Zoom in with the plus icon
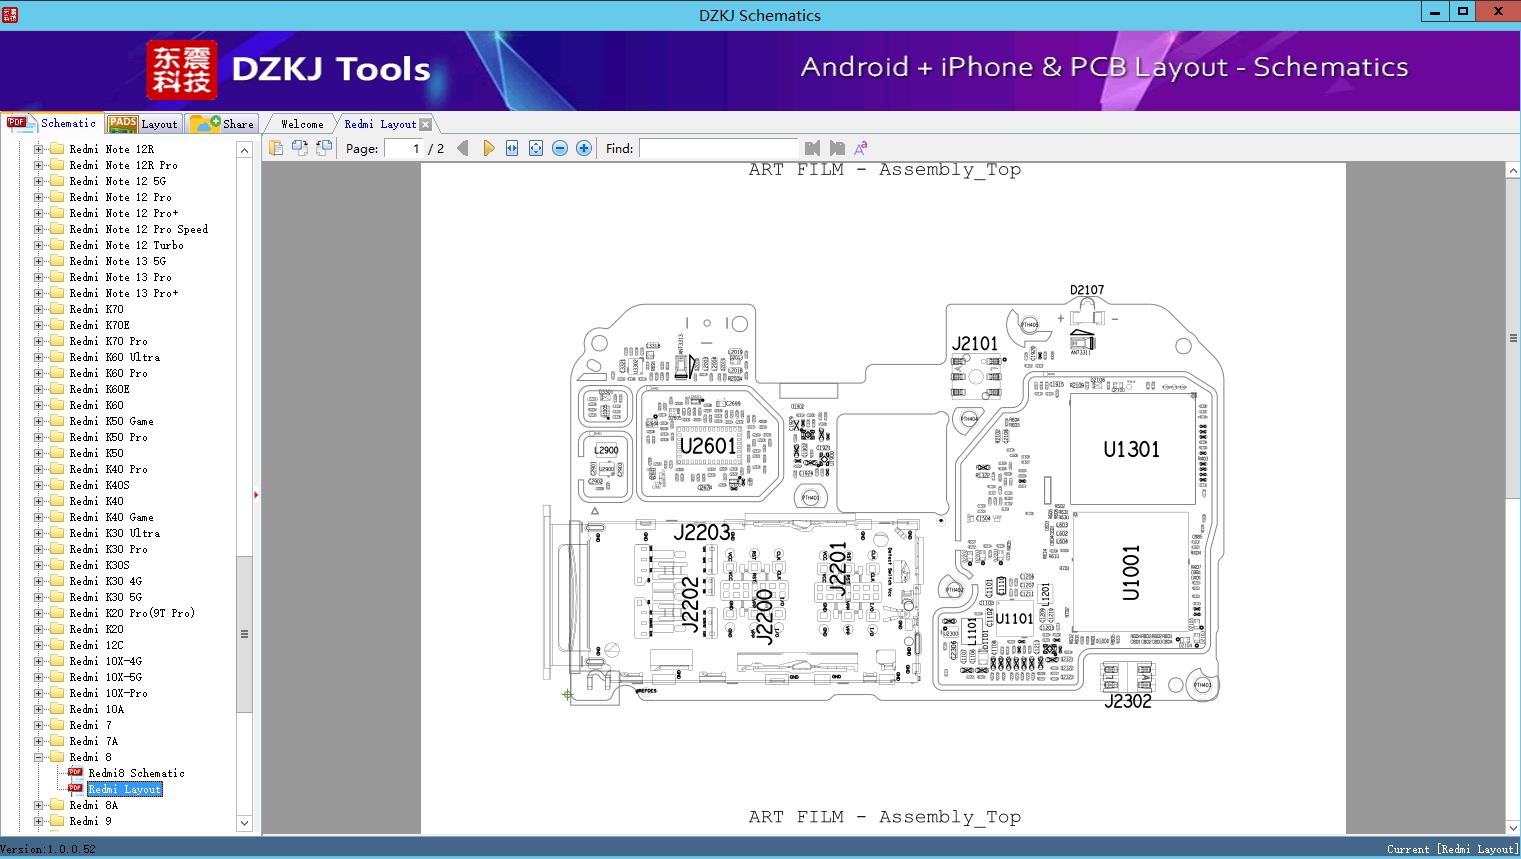 pos(584,148)
